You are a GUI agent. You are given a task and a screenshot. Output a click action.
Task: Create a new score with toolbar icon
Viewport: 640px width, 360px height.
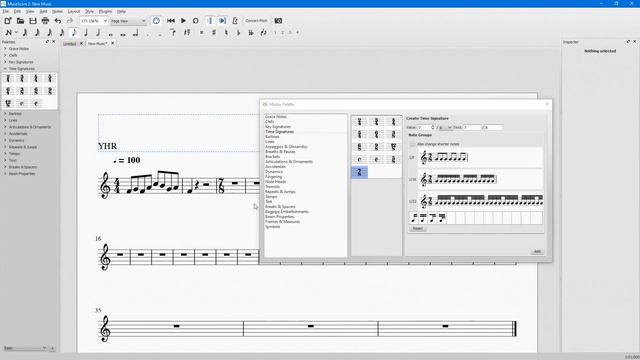(8, 21)
